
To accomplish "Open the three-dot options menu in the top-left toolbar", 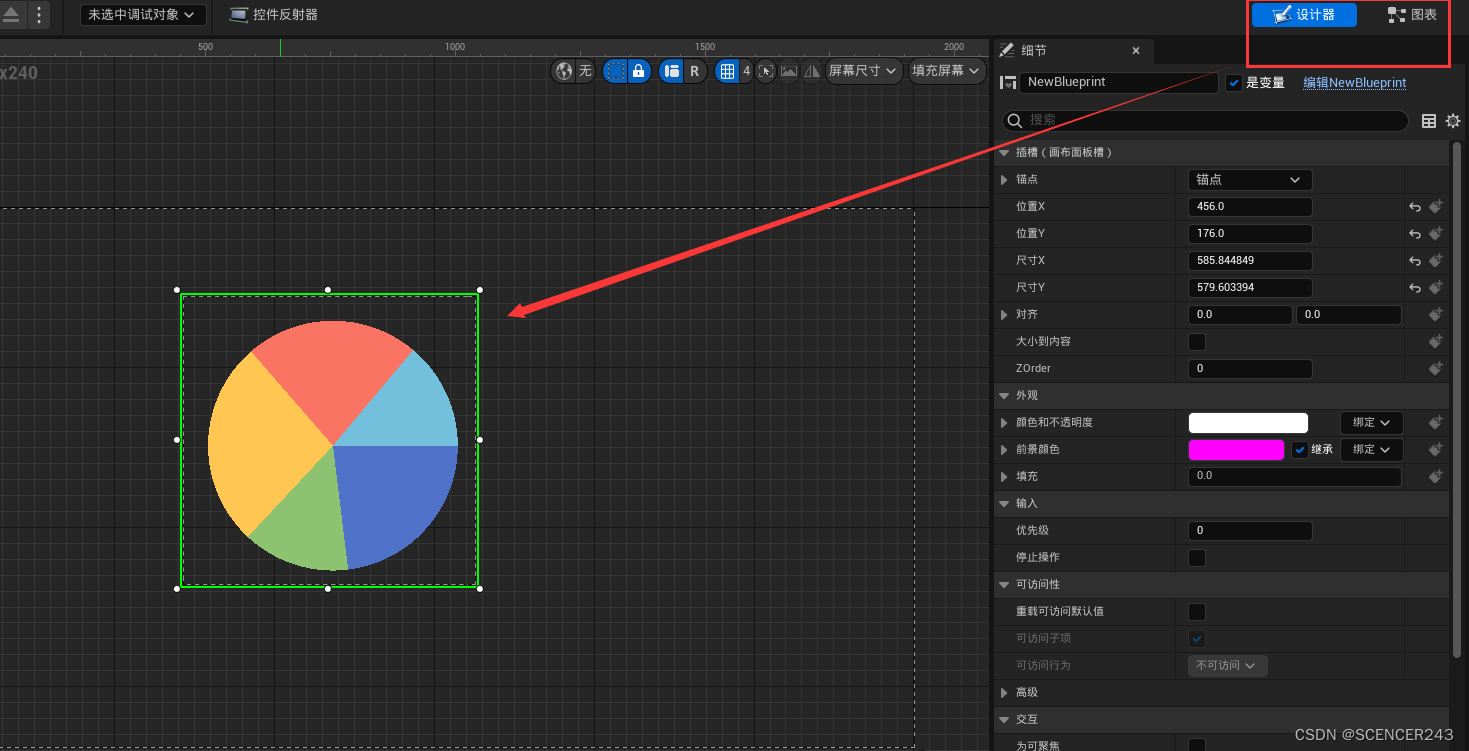I will [39, 15].
